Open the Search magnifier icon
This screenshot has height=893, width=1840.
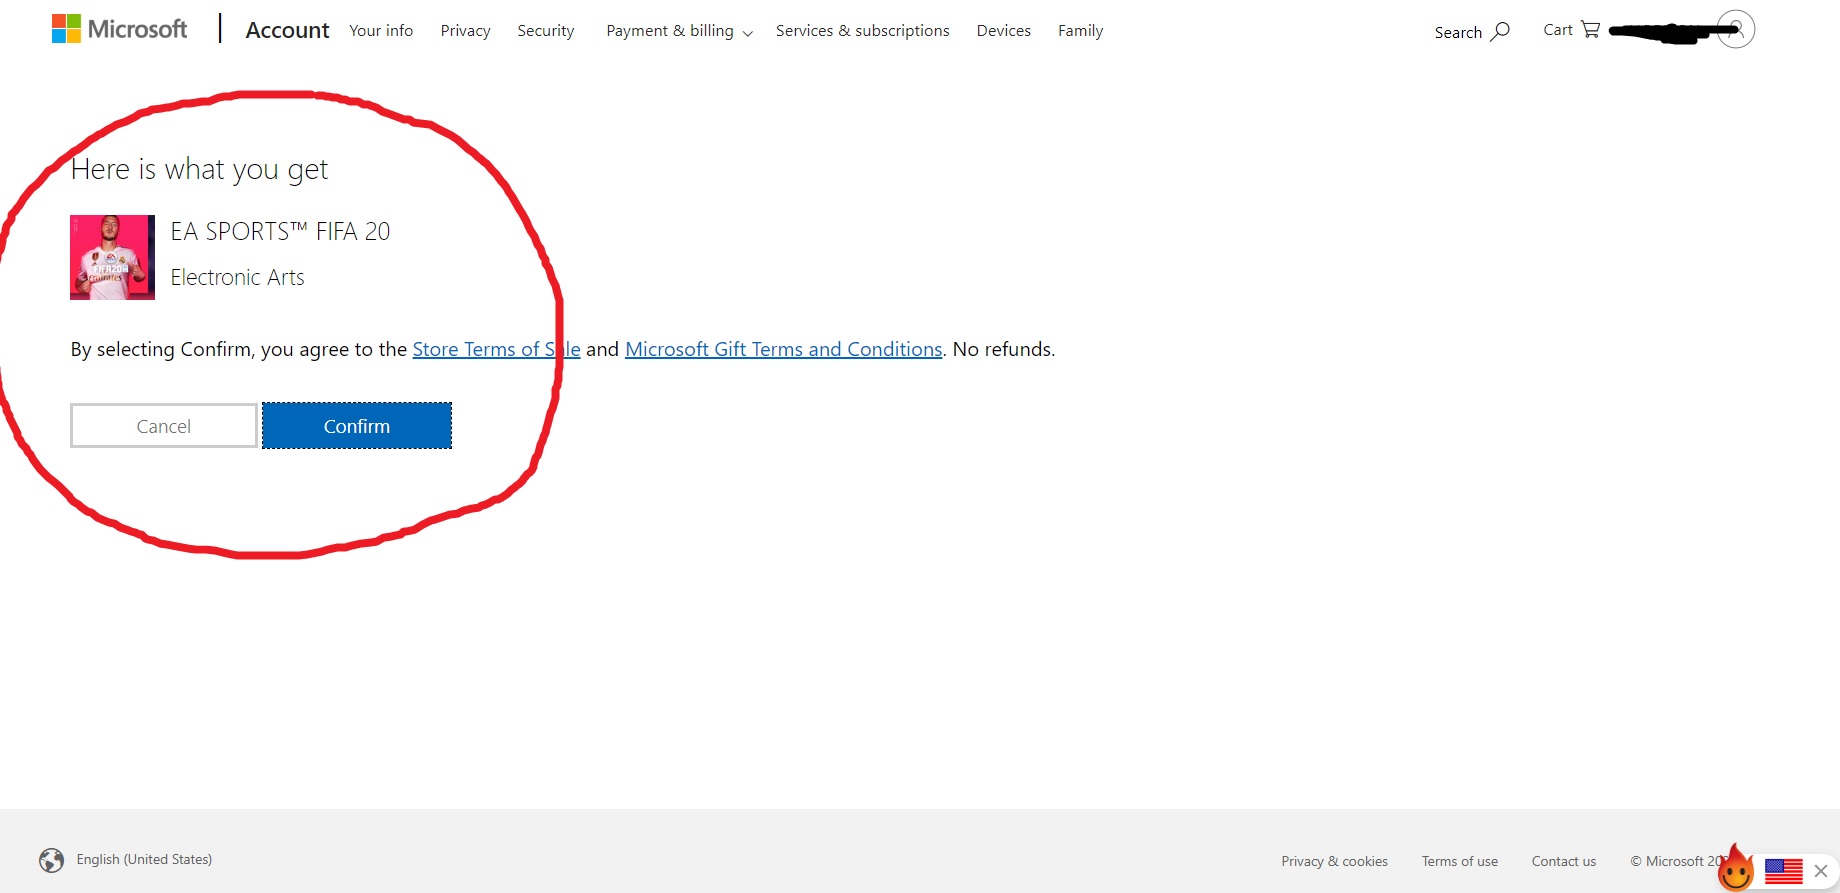click(1500, 32)
